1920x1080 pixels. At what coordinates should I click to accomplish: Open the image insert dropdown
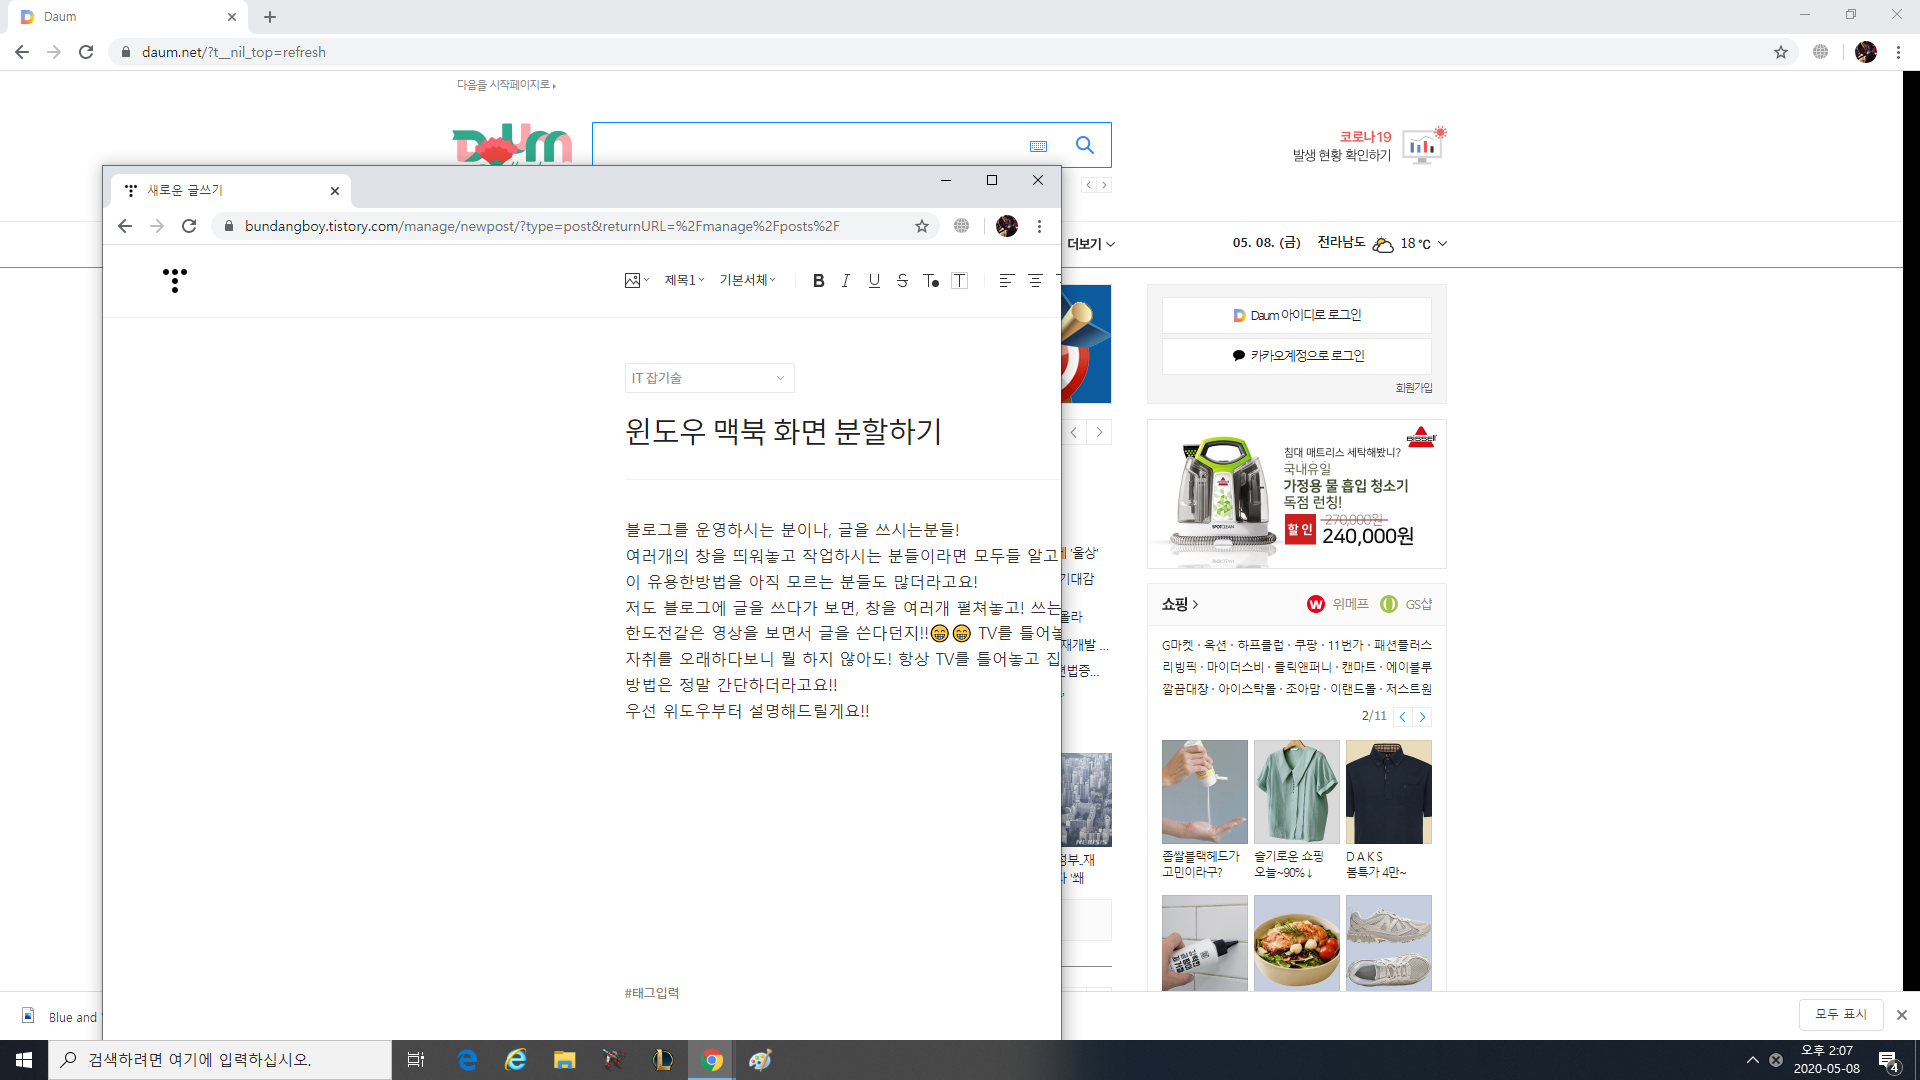tap(636, 281)
